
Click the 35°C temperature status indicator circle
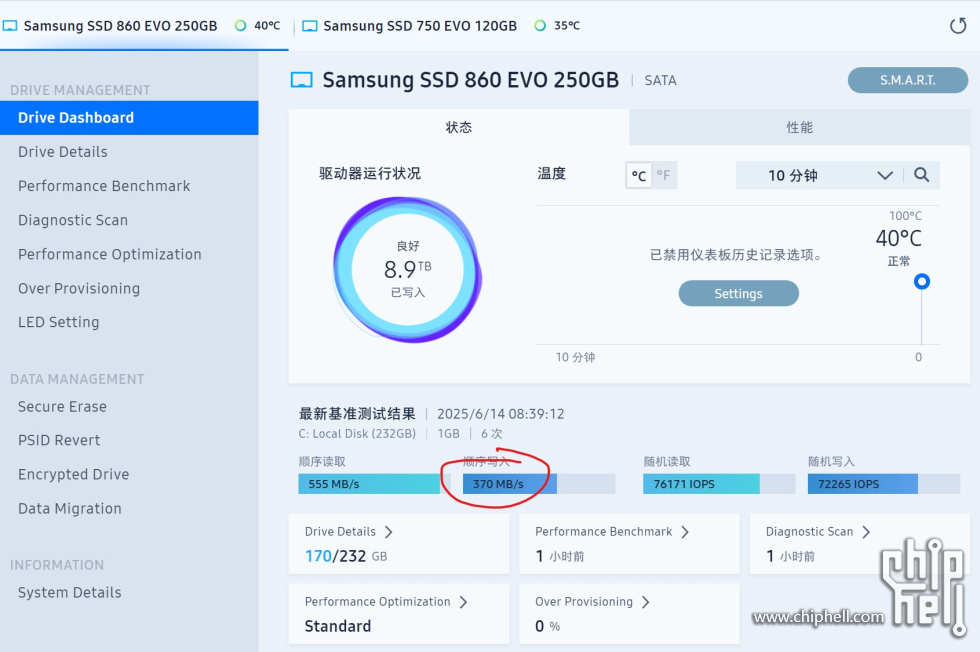tap(540, 26)
